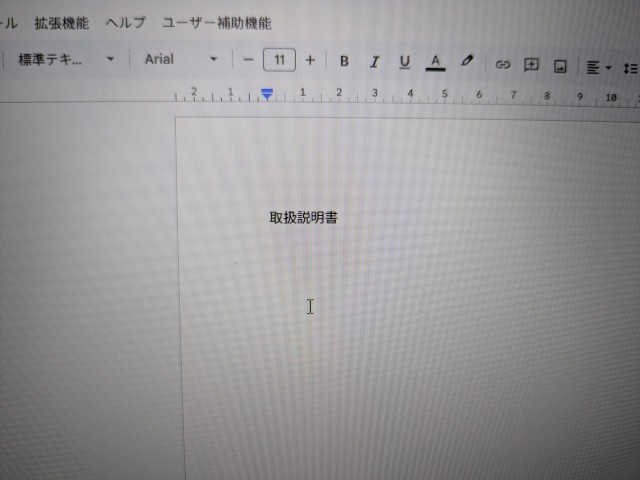Click the insert image icon
Screen dimensions: 640x480
coord(560,66)
